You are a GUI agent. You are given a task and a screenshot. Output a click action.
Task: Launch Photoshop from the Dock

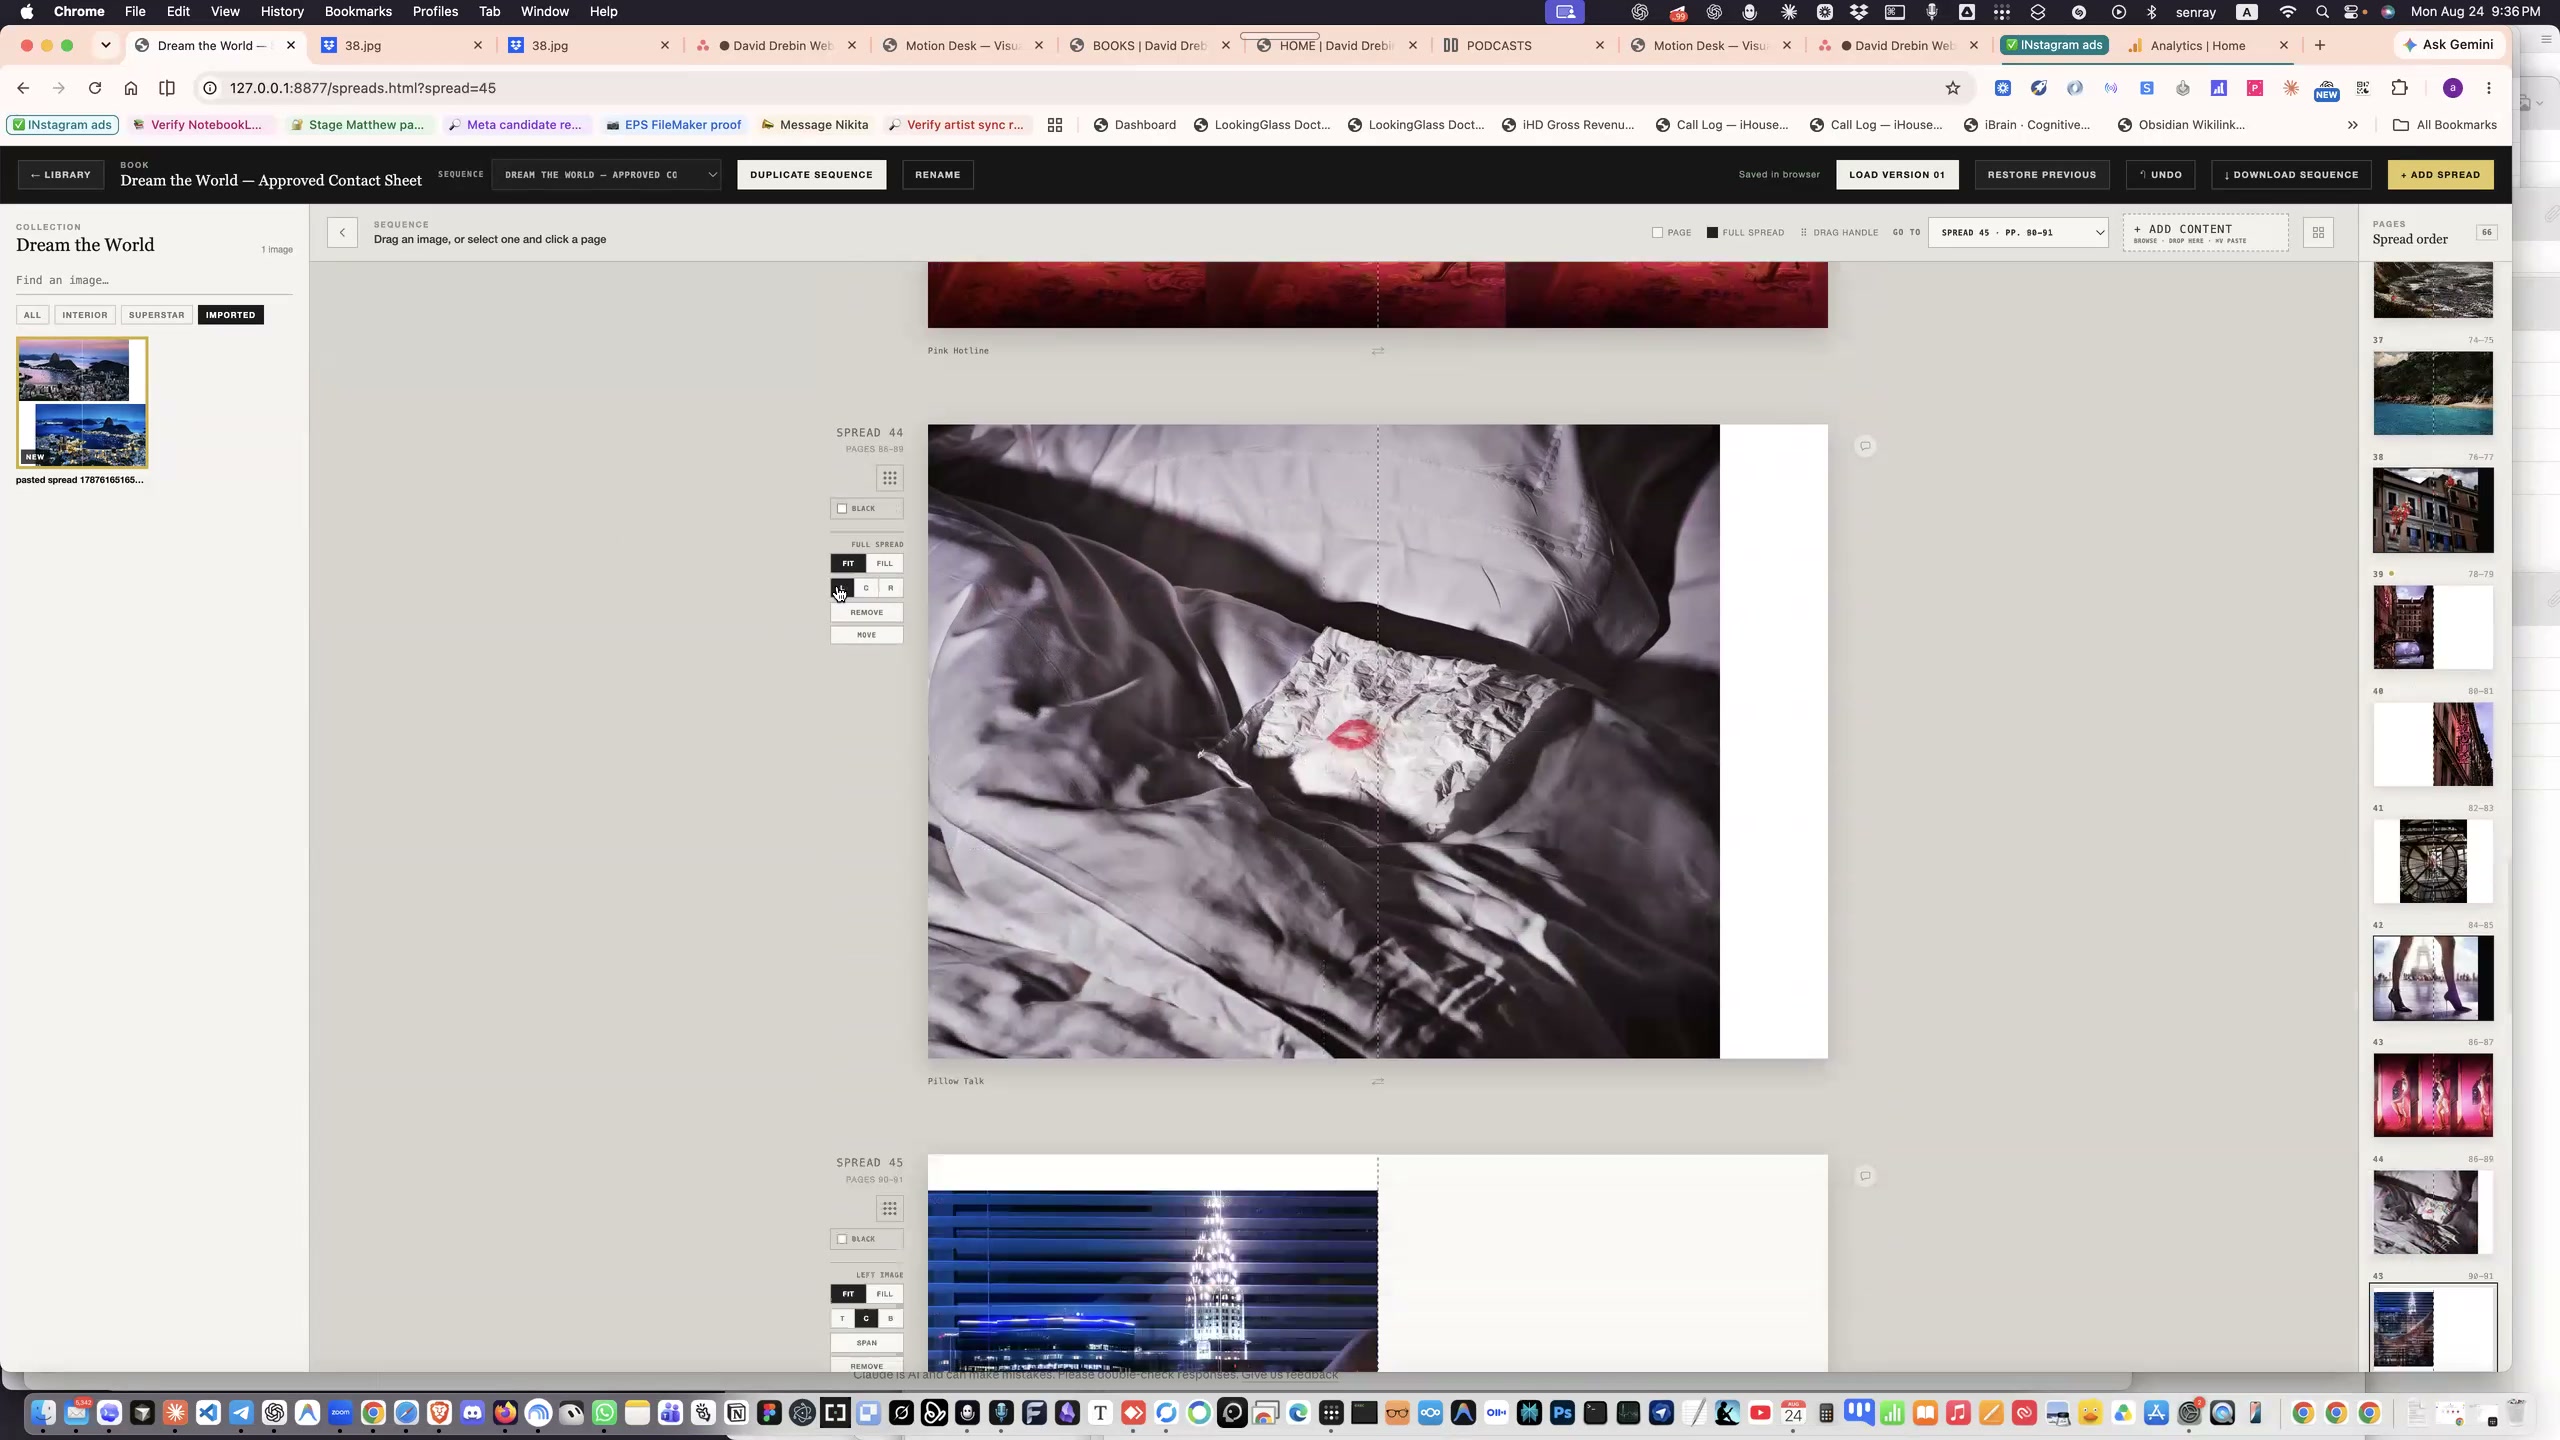[1562, 1413]
